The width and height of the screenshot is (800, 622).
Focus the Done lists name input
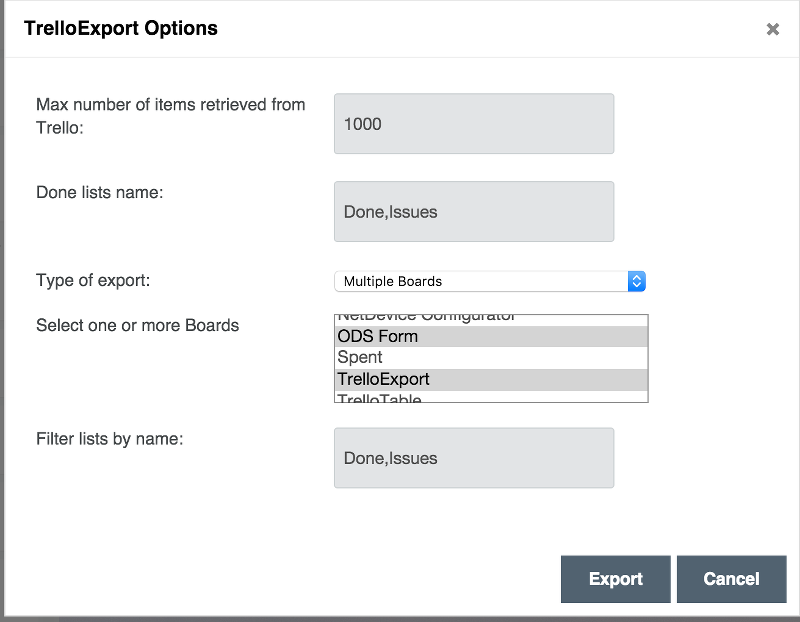[473, 211]
